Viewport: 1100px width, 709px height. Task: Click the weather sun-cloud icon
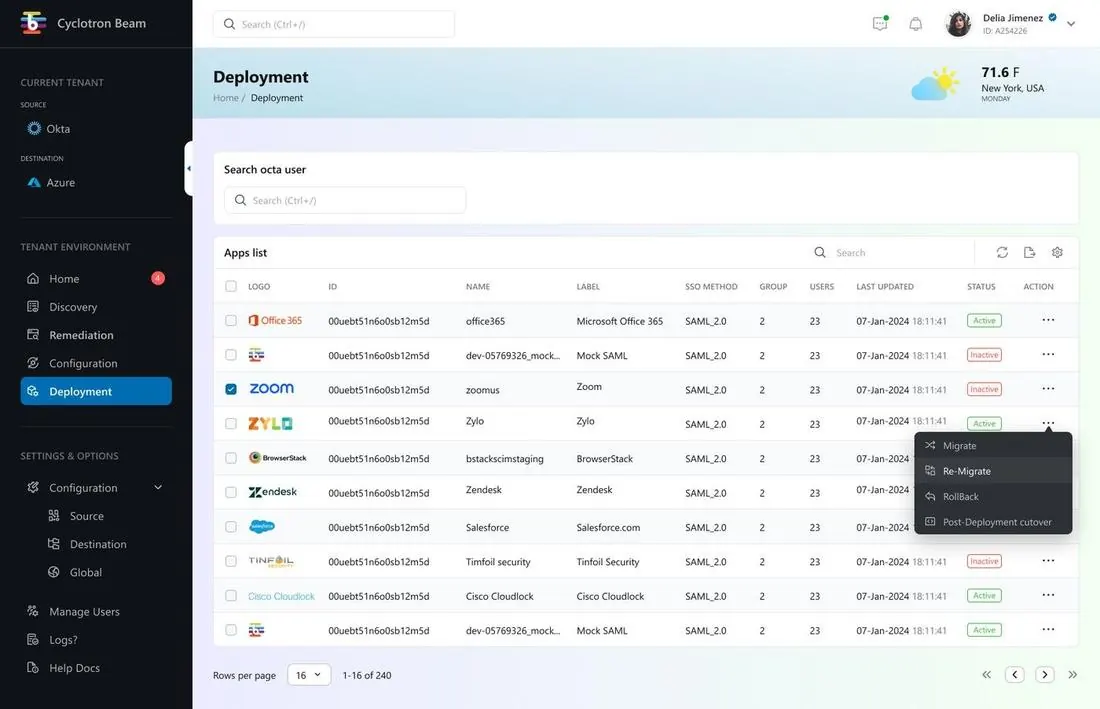(x=936, y=83)
